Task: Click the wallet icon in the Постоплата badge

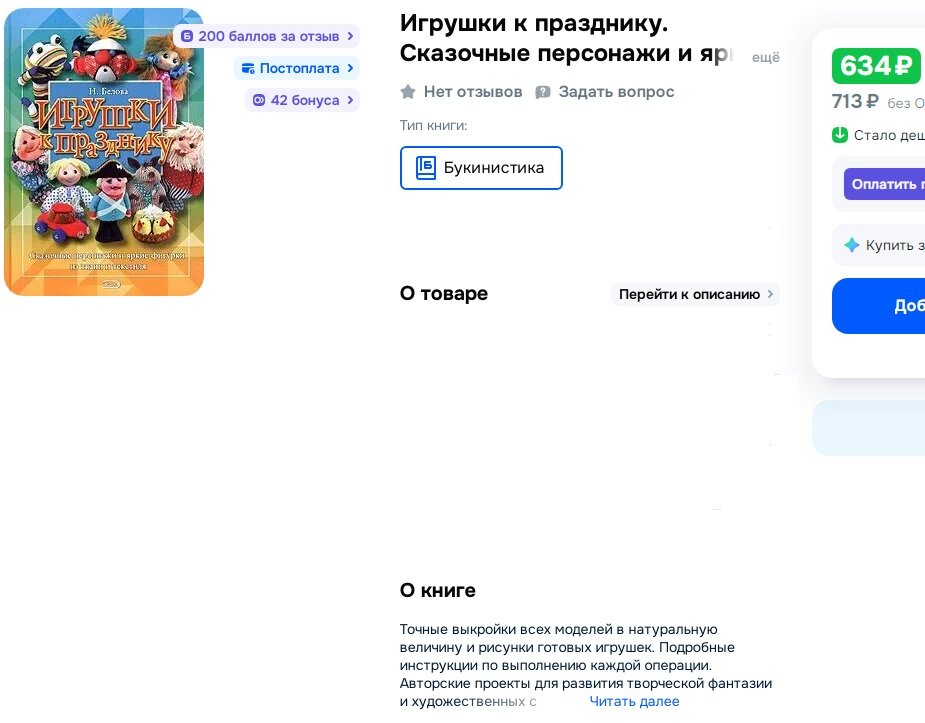Action: (x=248, y=68)
